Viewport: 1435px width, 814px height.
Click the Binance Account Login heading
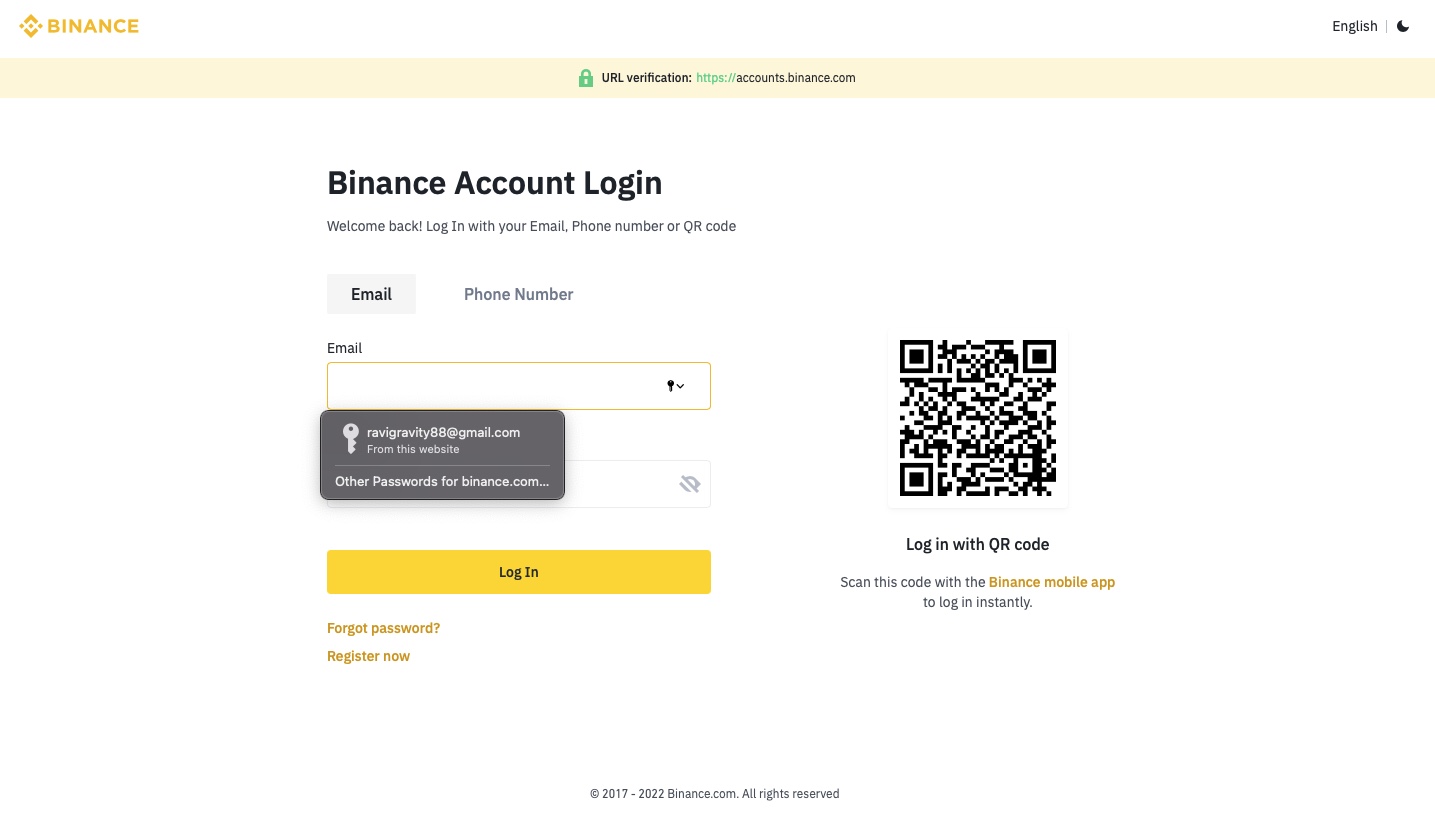pos(494,183)
